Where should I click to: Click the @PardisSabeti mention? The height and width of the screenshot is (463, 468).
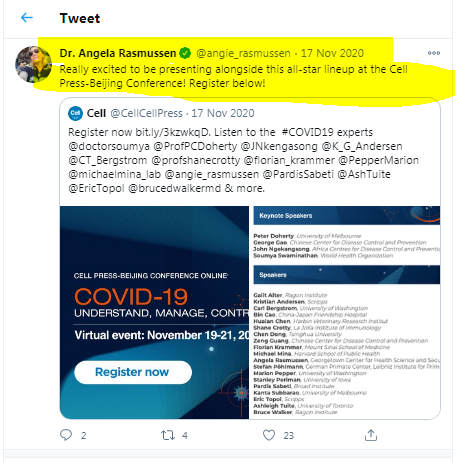(298, 174)
